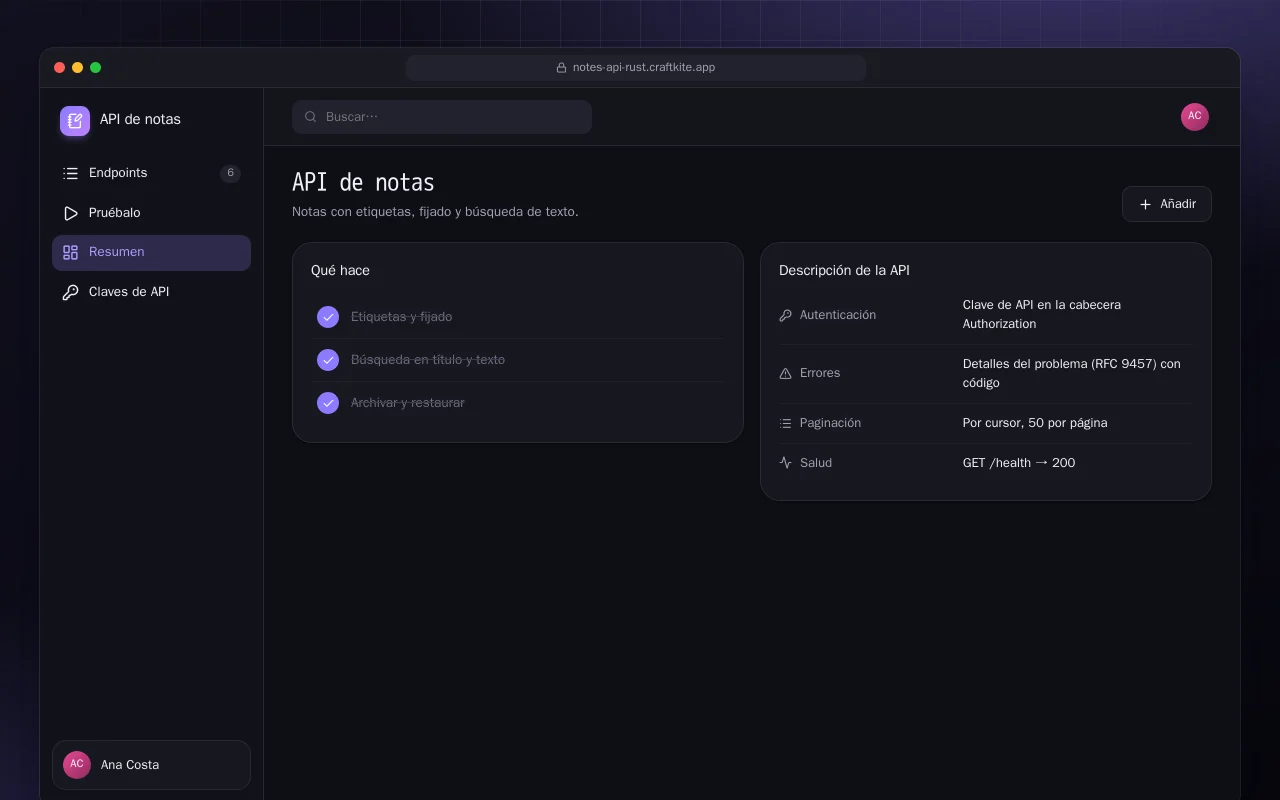Open the AC avatar in the top bar
This screenshot has height=800, width=1280.
(1195, 117)
